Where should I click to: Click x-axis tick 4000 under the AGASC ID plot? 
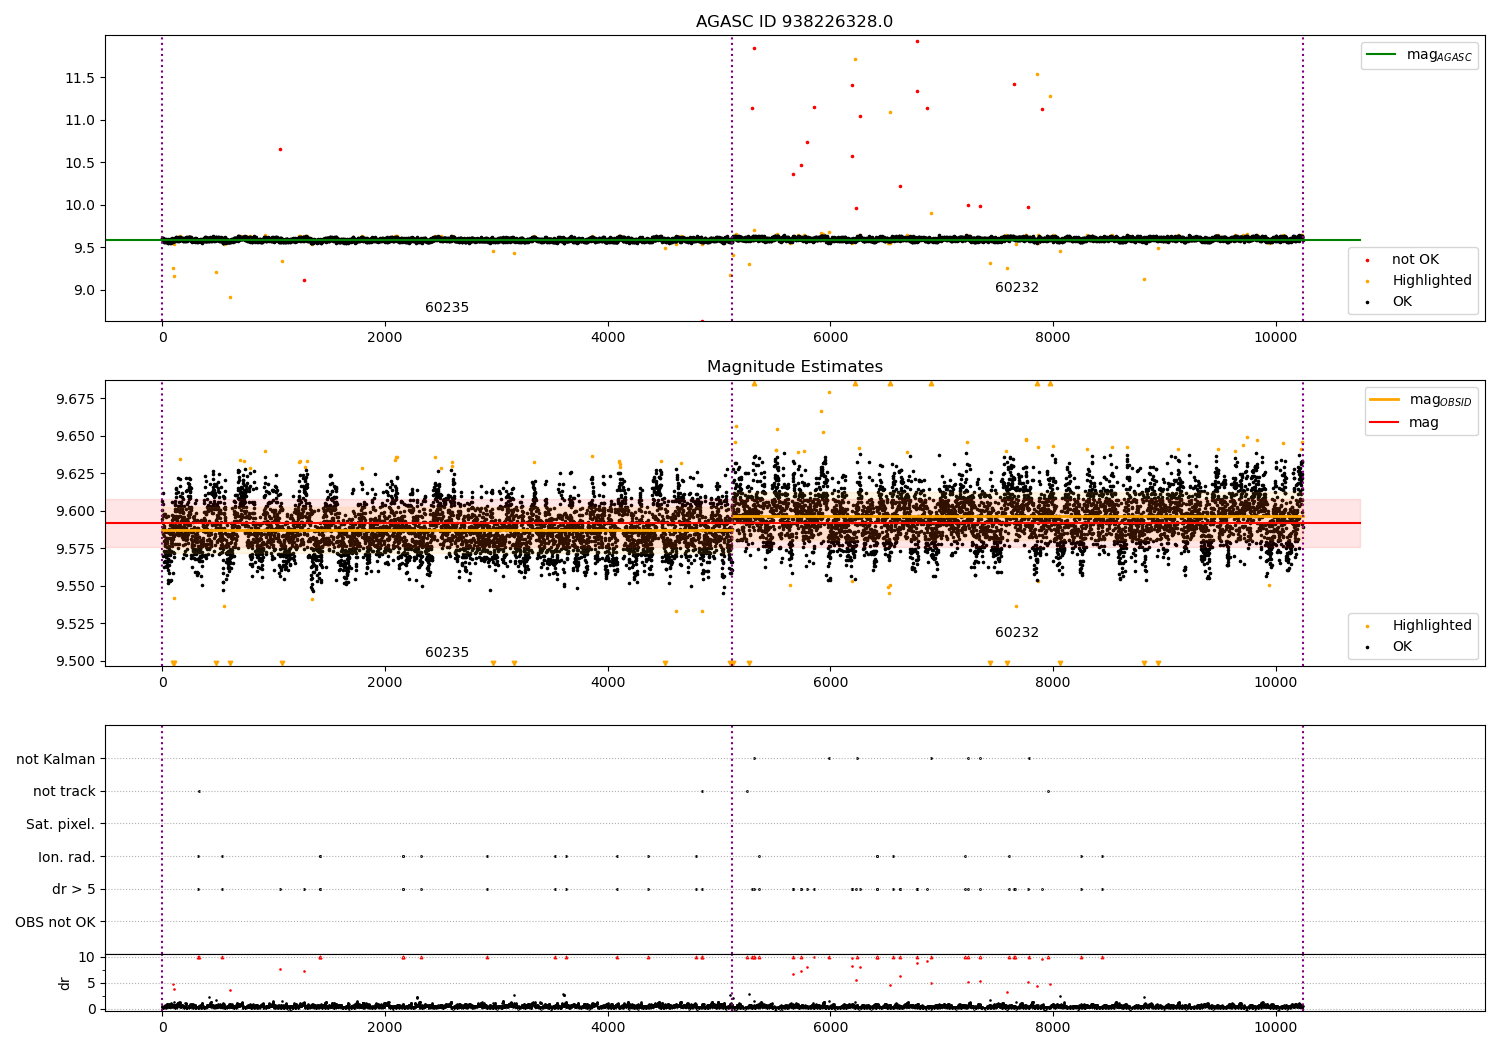point(608,338)
